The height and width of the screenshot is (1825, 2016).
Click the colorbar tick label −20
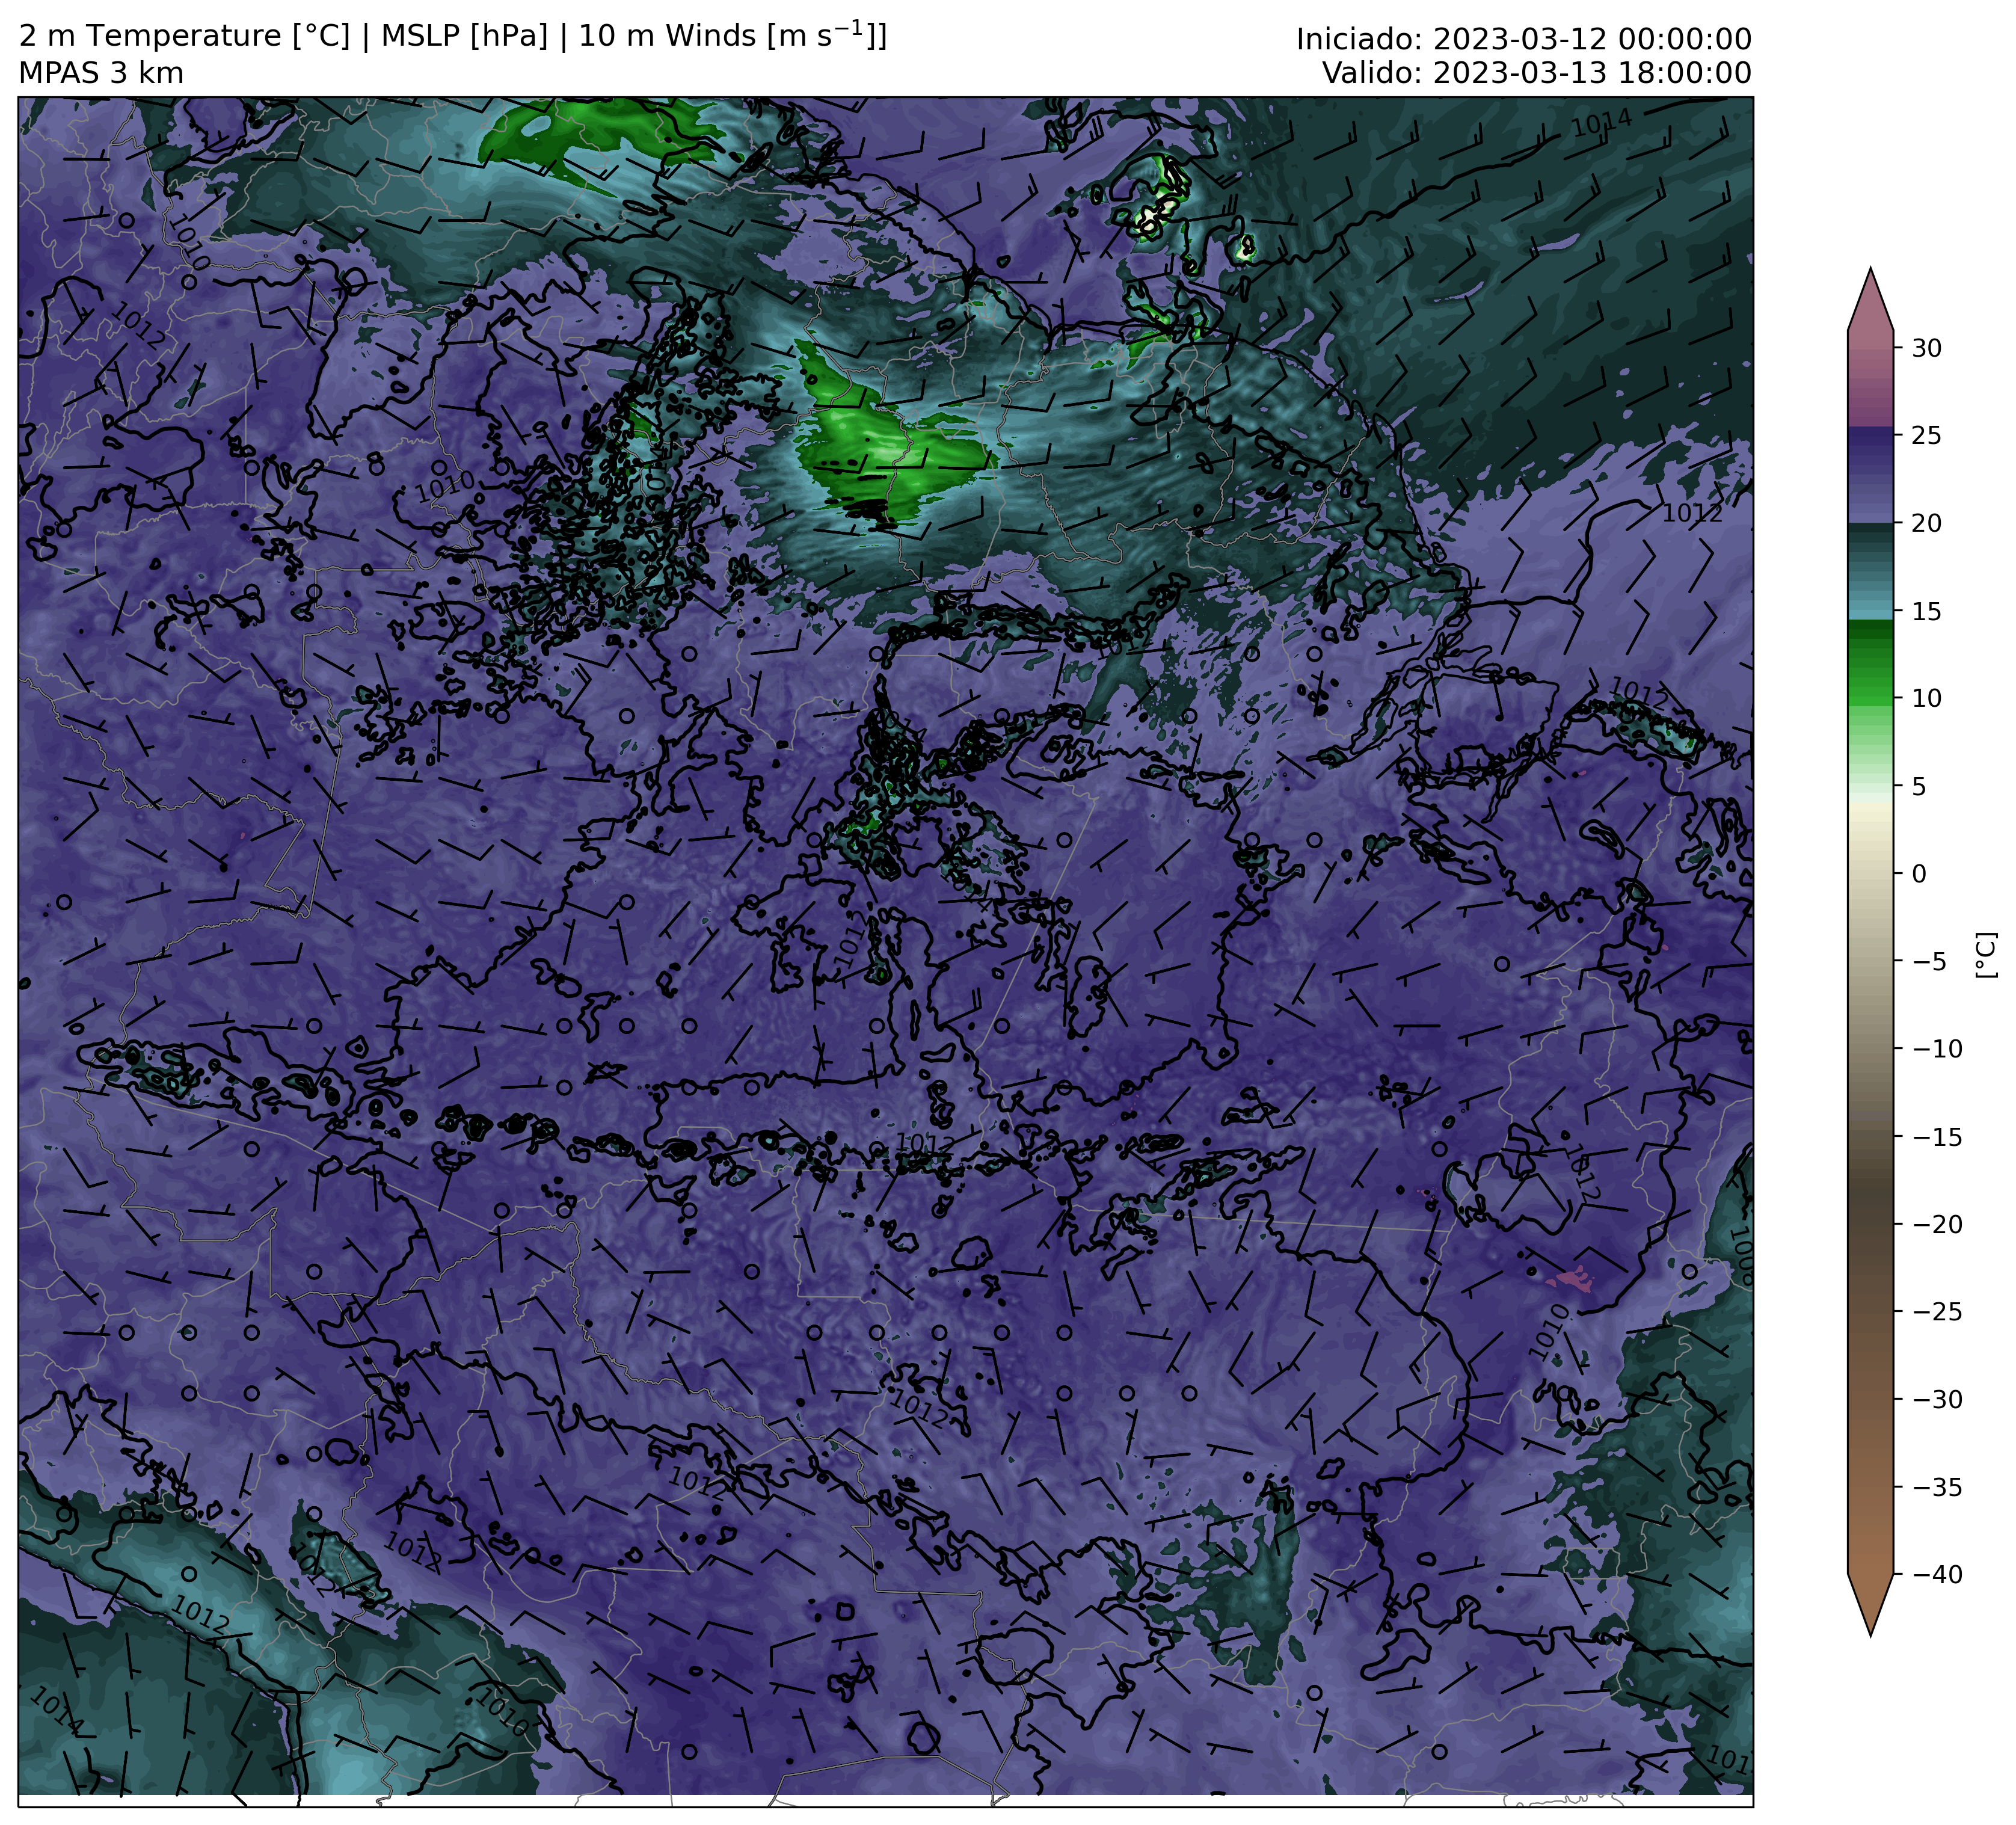[x=1937, y=1224]
